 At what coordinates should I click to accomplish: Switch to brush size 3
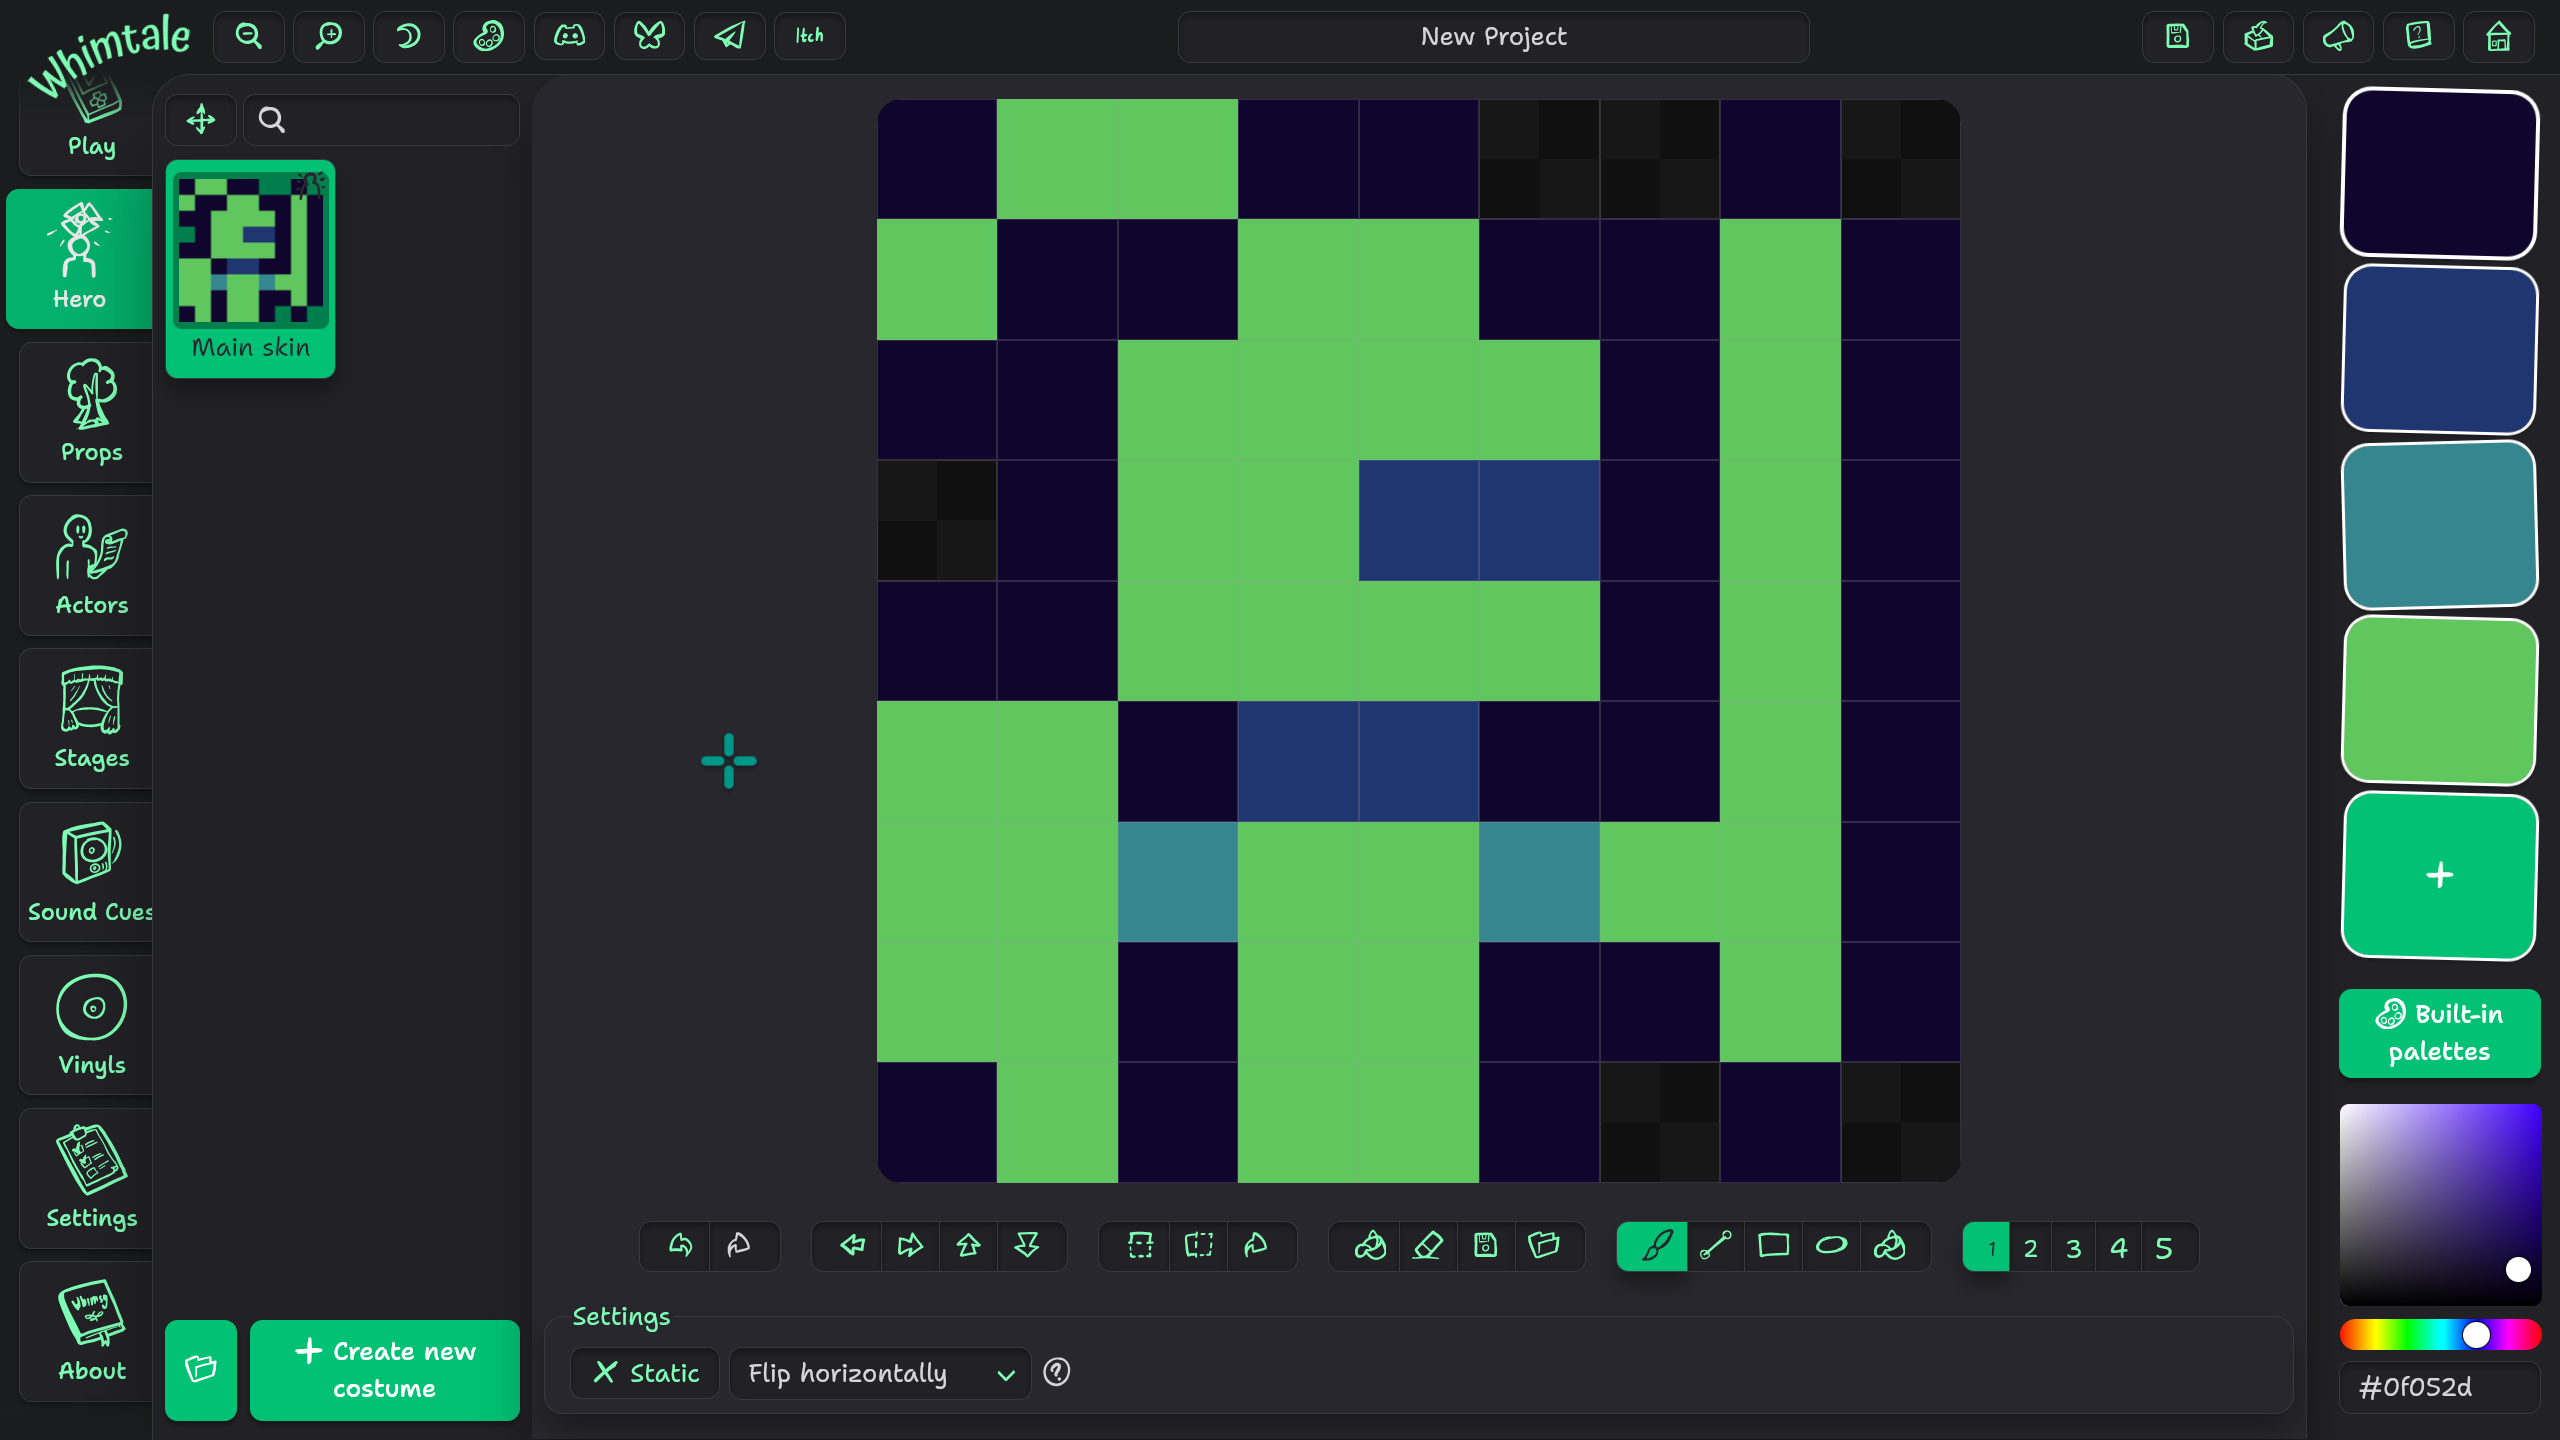pyautogui.click(x=2073, y=1248)
